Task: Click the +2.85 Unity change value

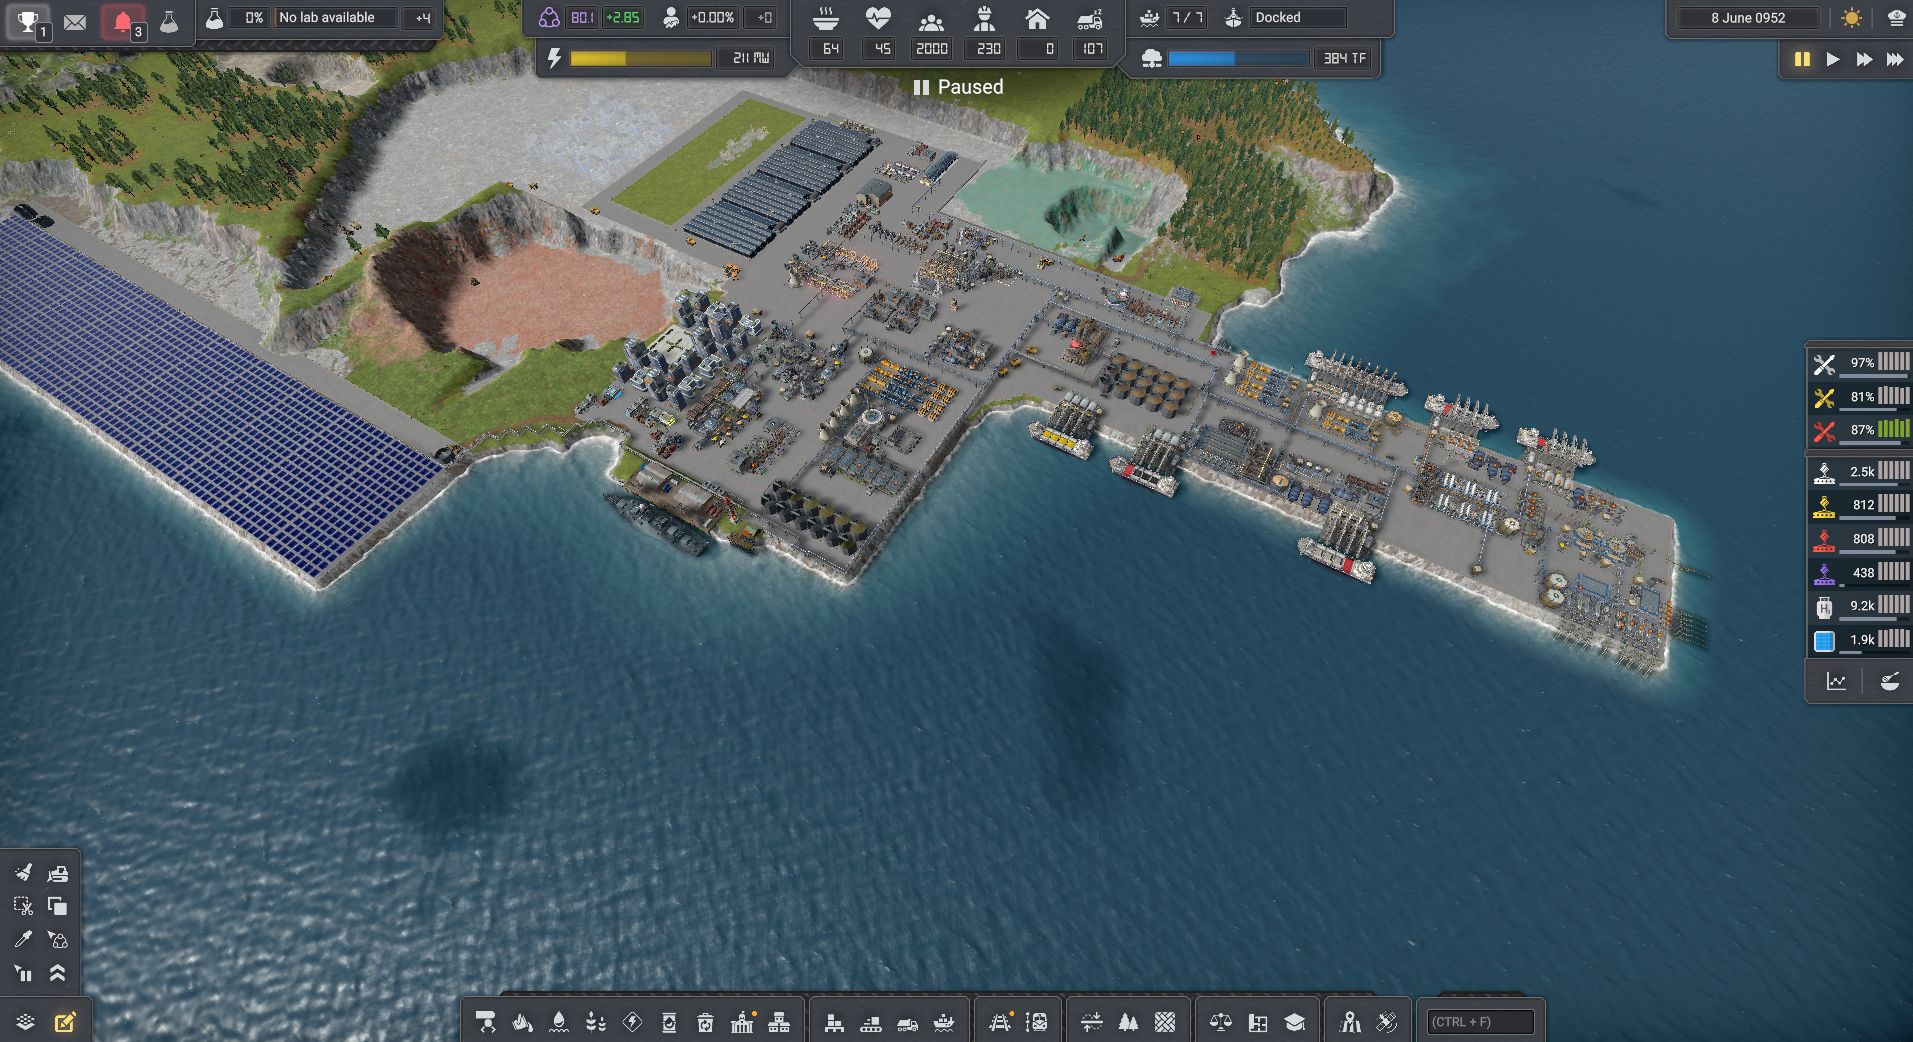Action: point(622,18)
